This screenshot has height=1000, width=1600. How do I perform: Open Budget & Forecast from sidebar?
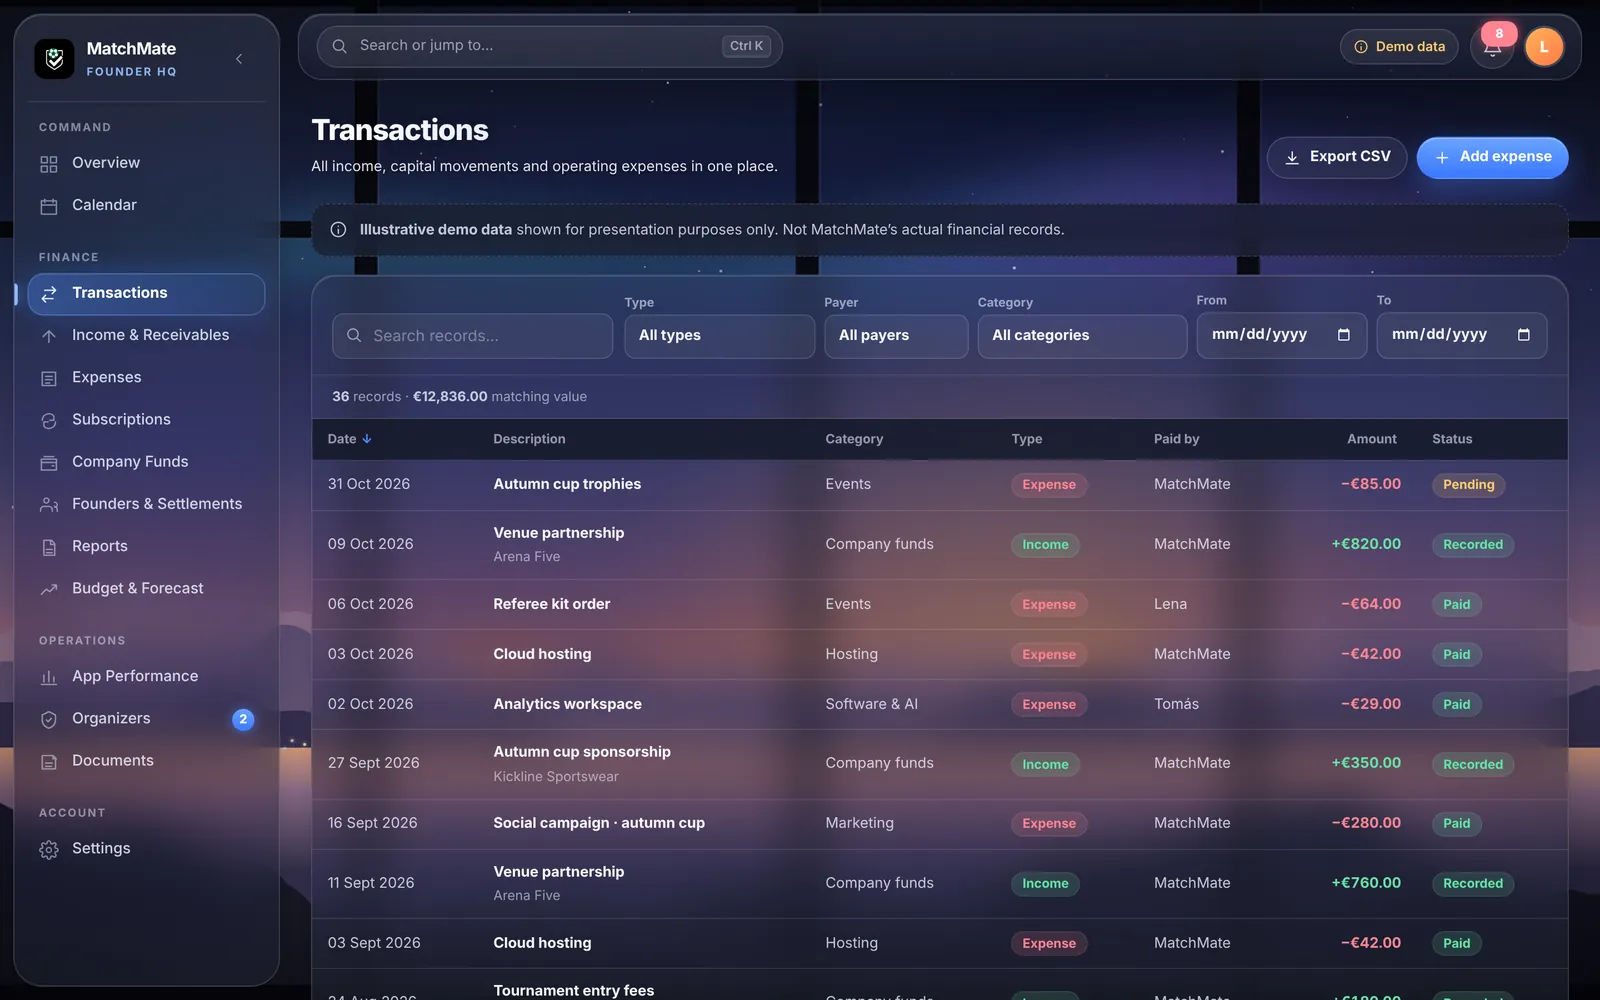tap(146, 589)
